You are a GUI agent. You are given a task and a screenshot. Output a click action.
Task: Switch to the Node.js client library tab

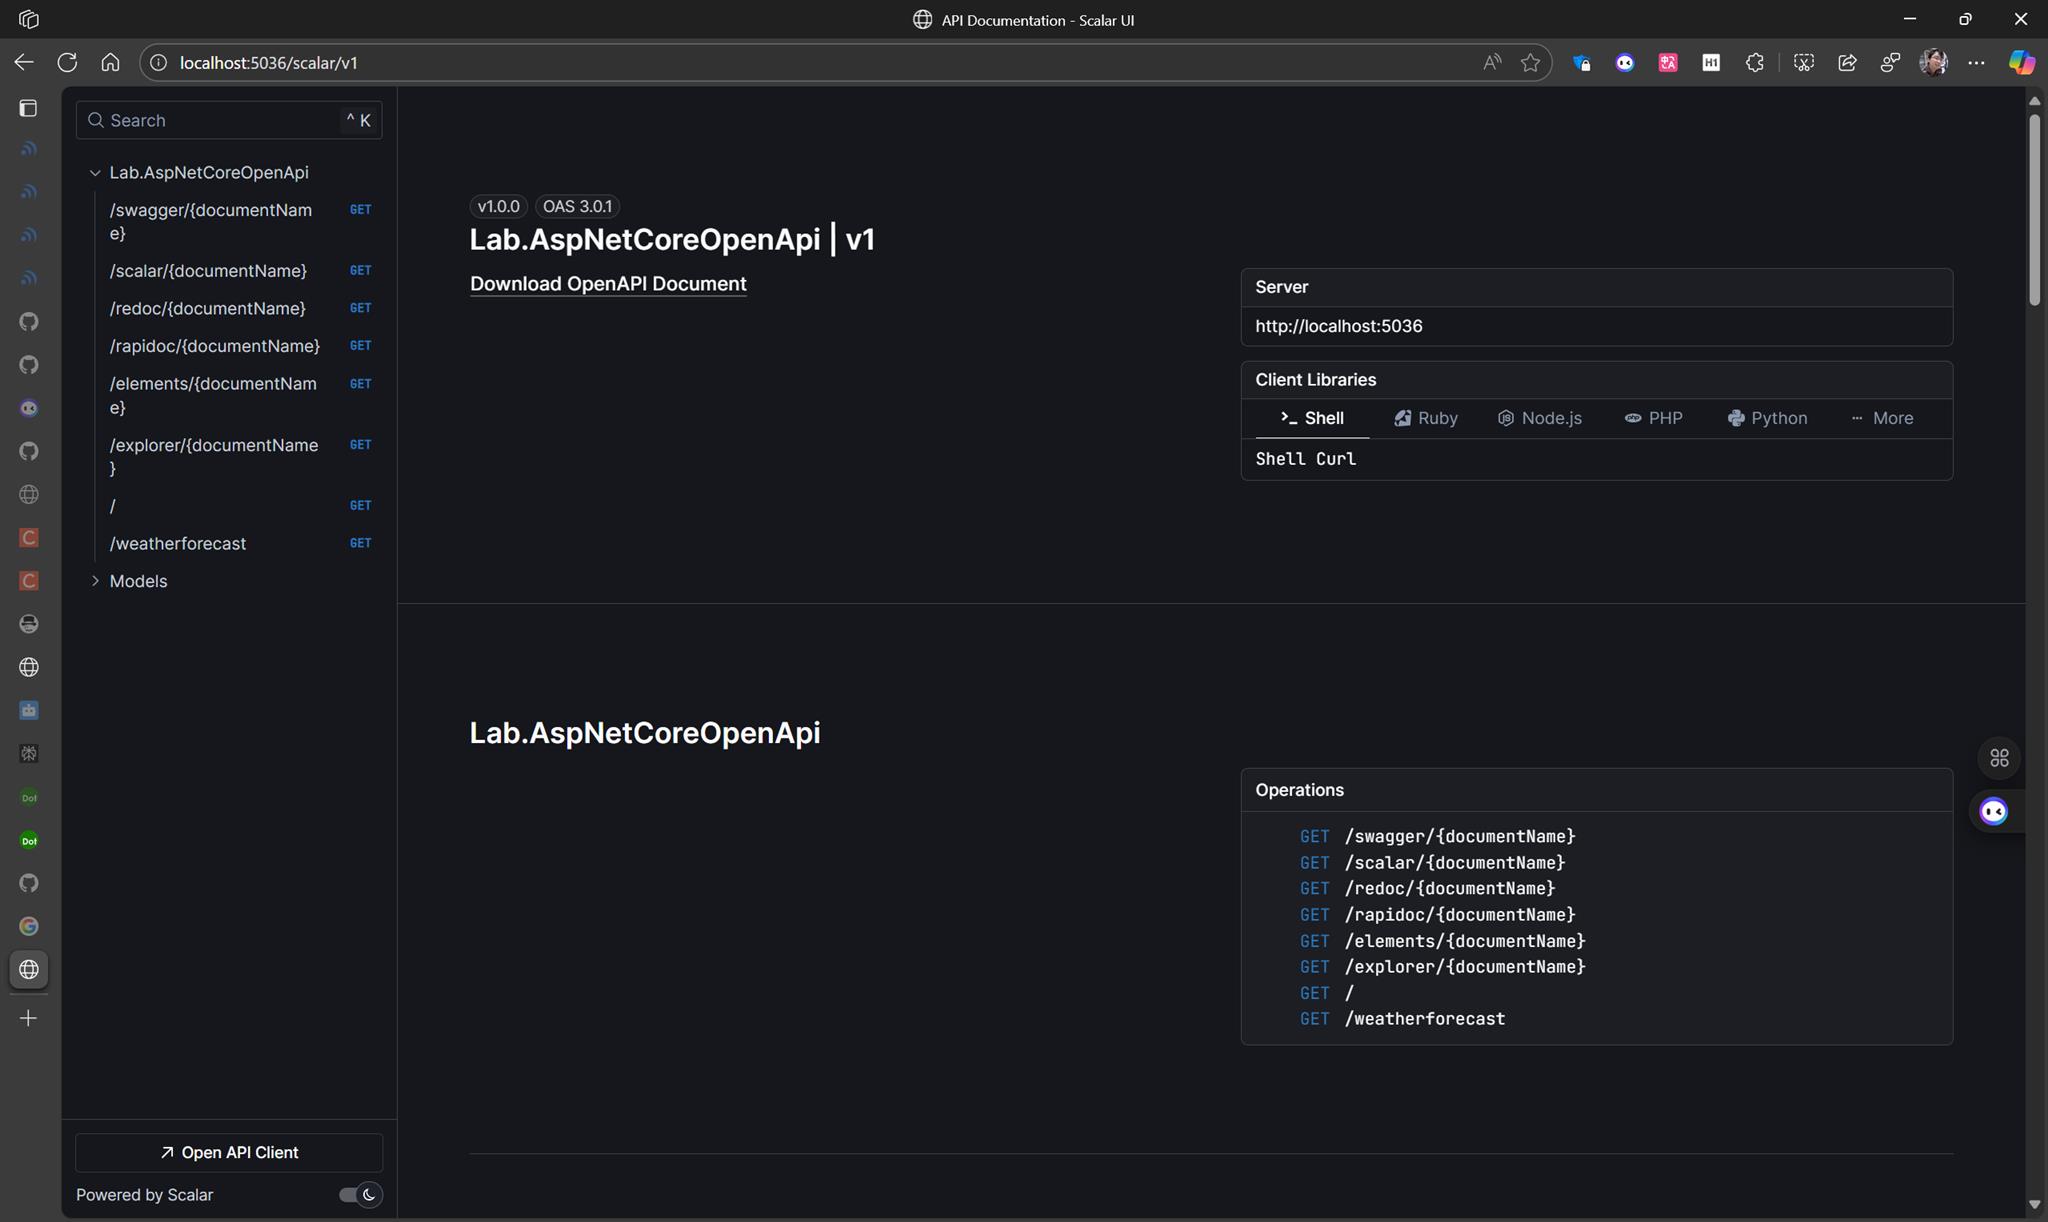pyautogui.click(x=1540, y=418)
